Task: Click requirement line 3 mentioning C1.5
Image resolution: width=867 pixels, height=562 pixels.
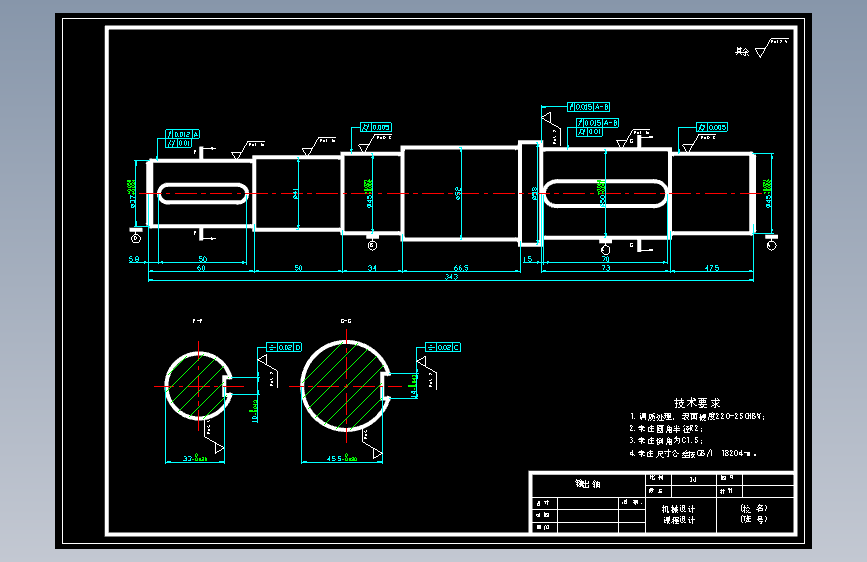Action: pos(666,441)
